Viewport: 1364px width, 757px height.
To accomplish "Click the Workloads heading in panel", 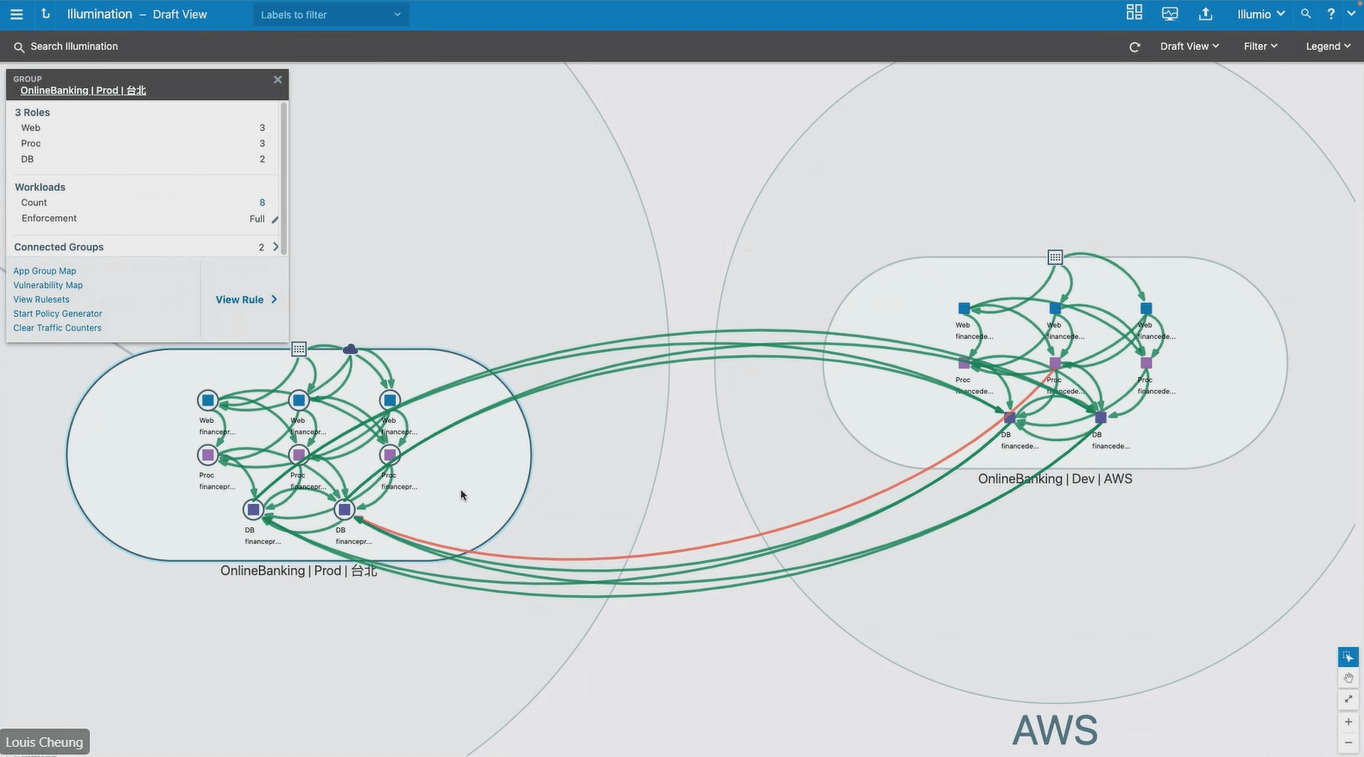I will point(40,187).
